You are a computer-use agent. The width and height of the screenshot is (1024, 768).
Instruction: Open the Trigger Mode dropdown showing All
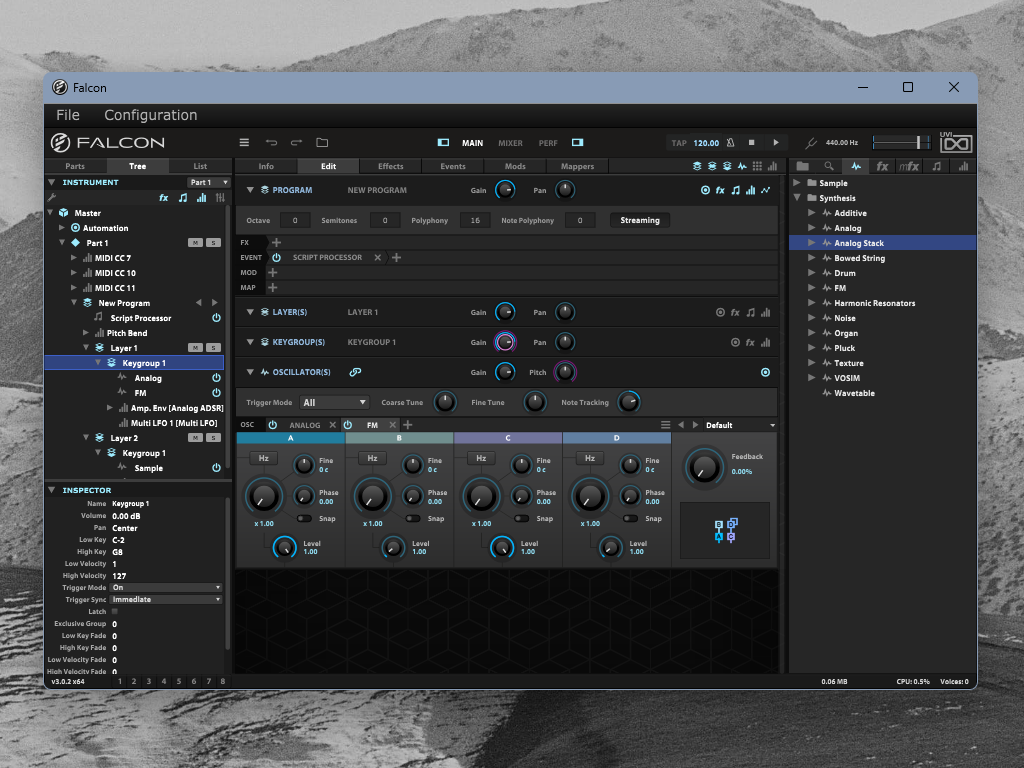335,403
